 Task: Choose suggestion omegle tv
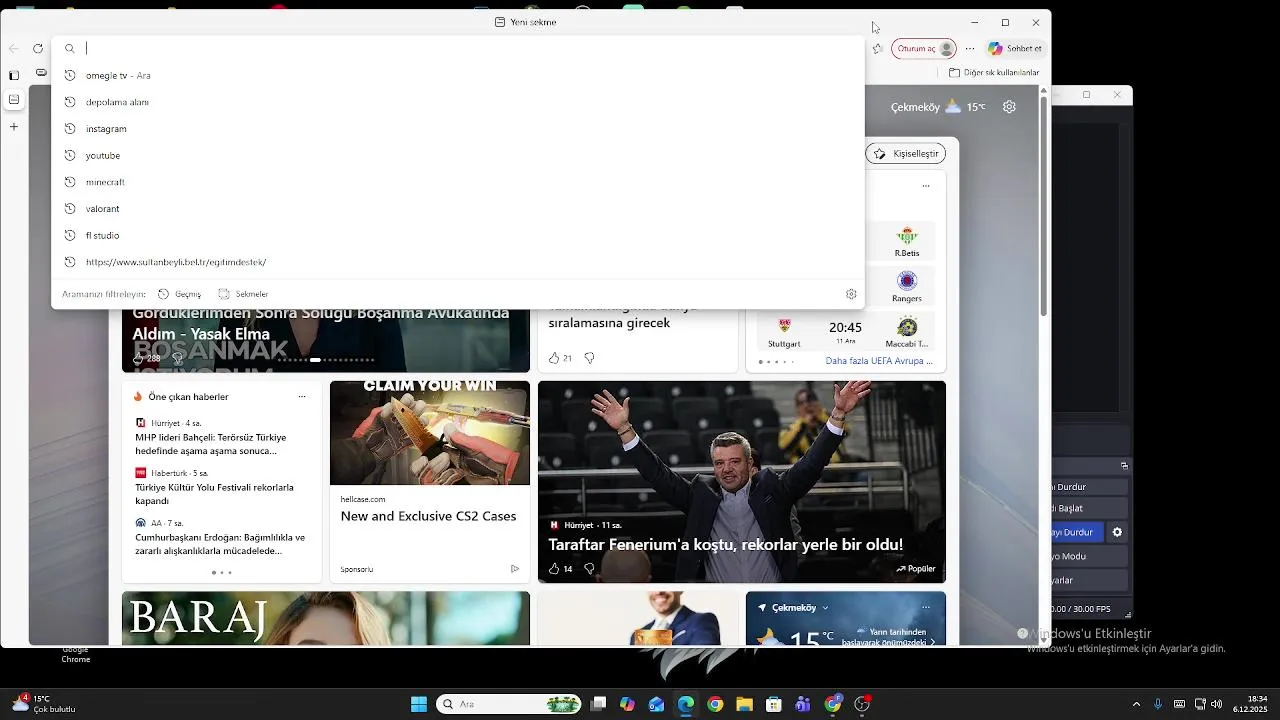pyautogui.click(x=457, y=75)
